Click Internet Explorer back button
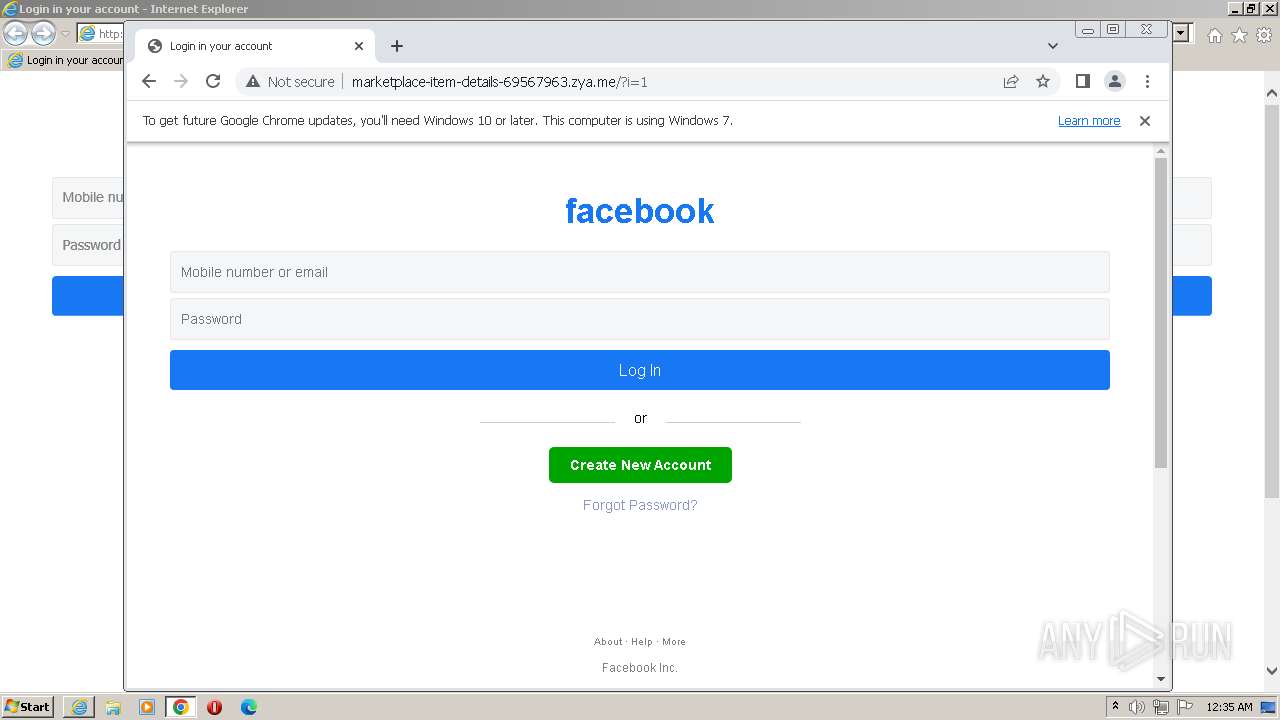The image size is (1280, 720). (15, 34)
